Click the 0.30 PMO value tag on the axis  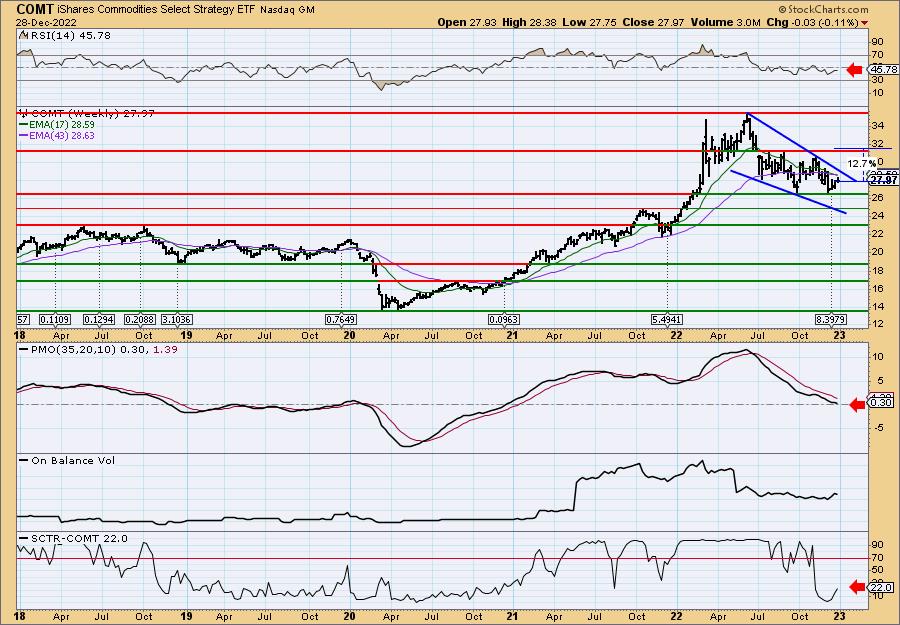tap(881, 403)
